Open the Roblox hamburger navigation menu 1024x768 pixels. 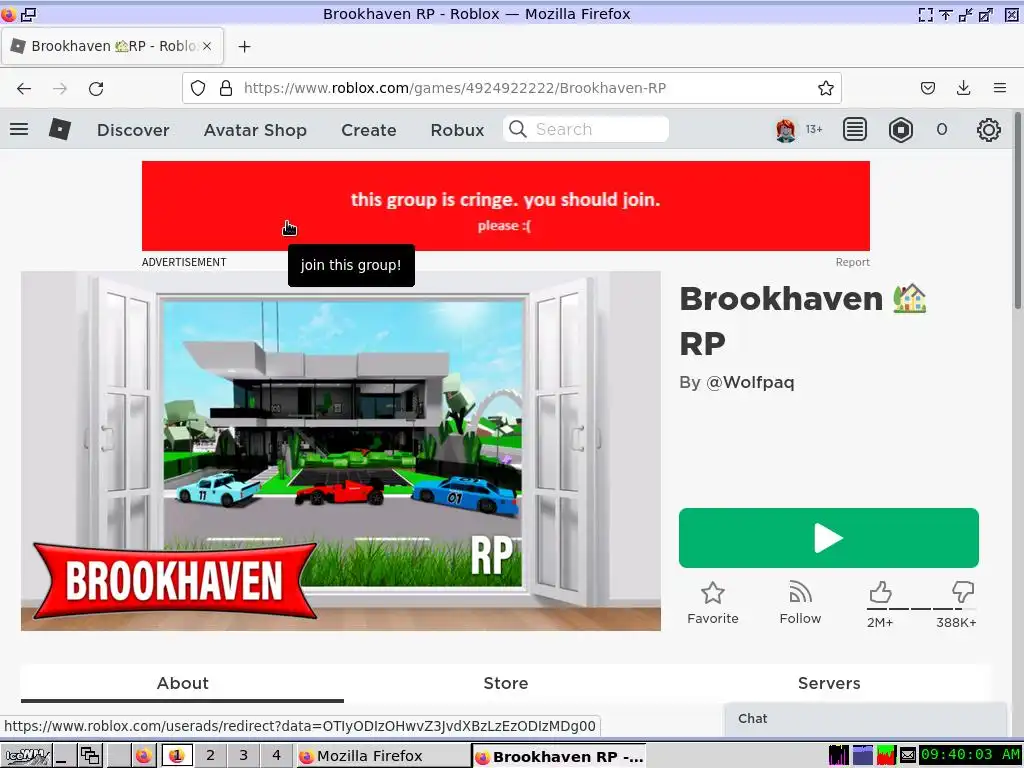tap(19, 129)
